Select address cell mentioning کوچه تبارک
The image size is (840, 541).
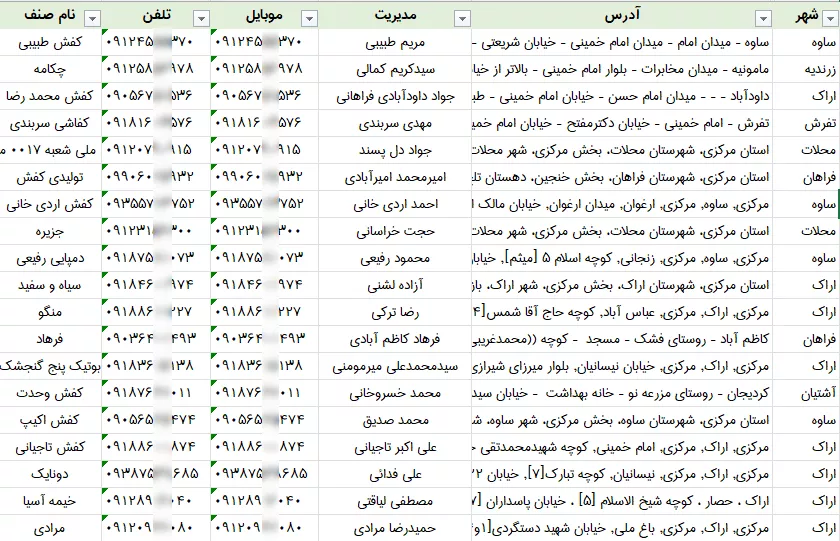click(622, 474)
